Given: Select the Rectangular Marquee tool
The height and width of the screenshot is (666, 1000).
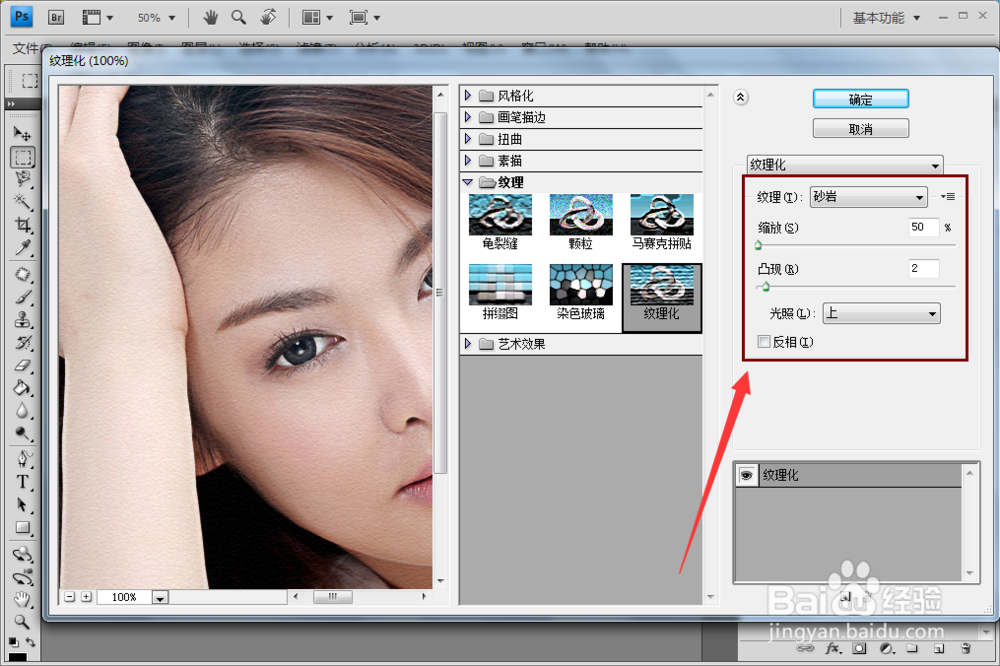Looking at the screenshot, I should (x=22, y=157).
